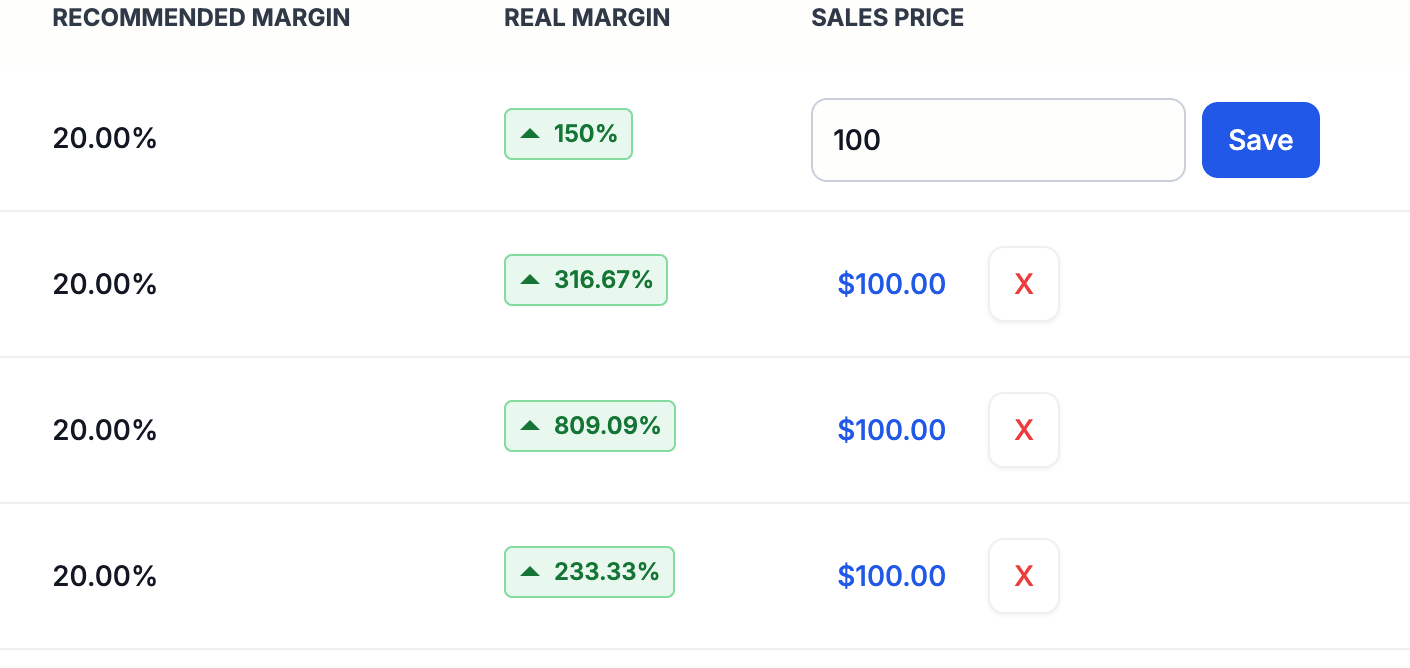Click the Real Margin column header
The width and height of the screenshot is (1410, 668).
[x=587, y=18]
